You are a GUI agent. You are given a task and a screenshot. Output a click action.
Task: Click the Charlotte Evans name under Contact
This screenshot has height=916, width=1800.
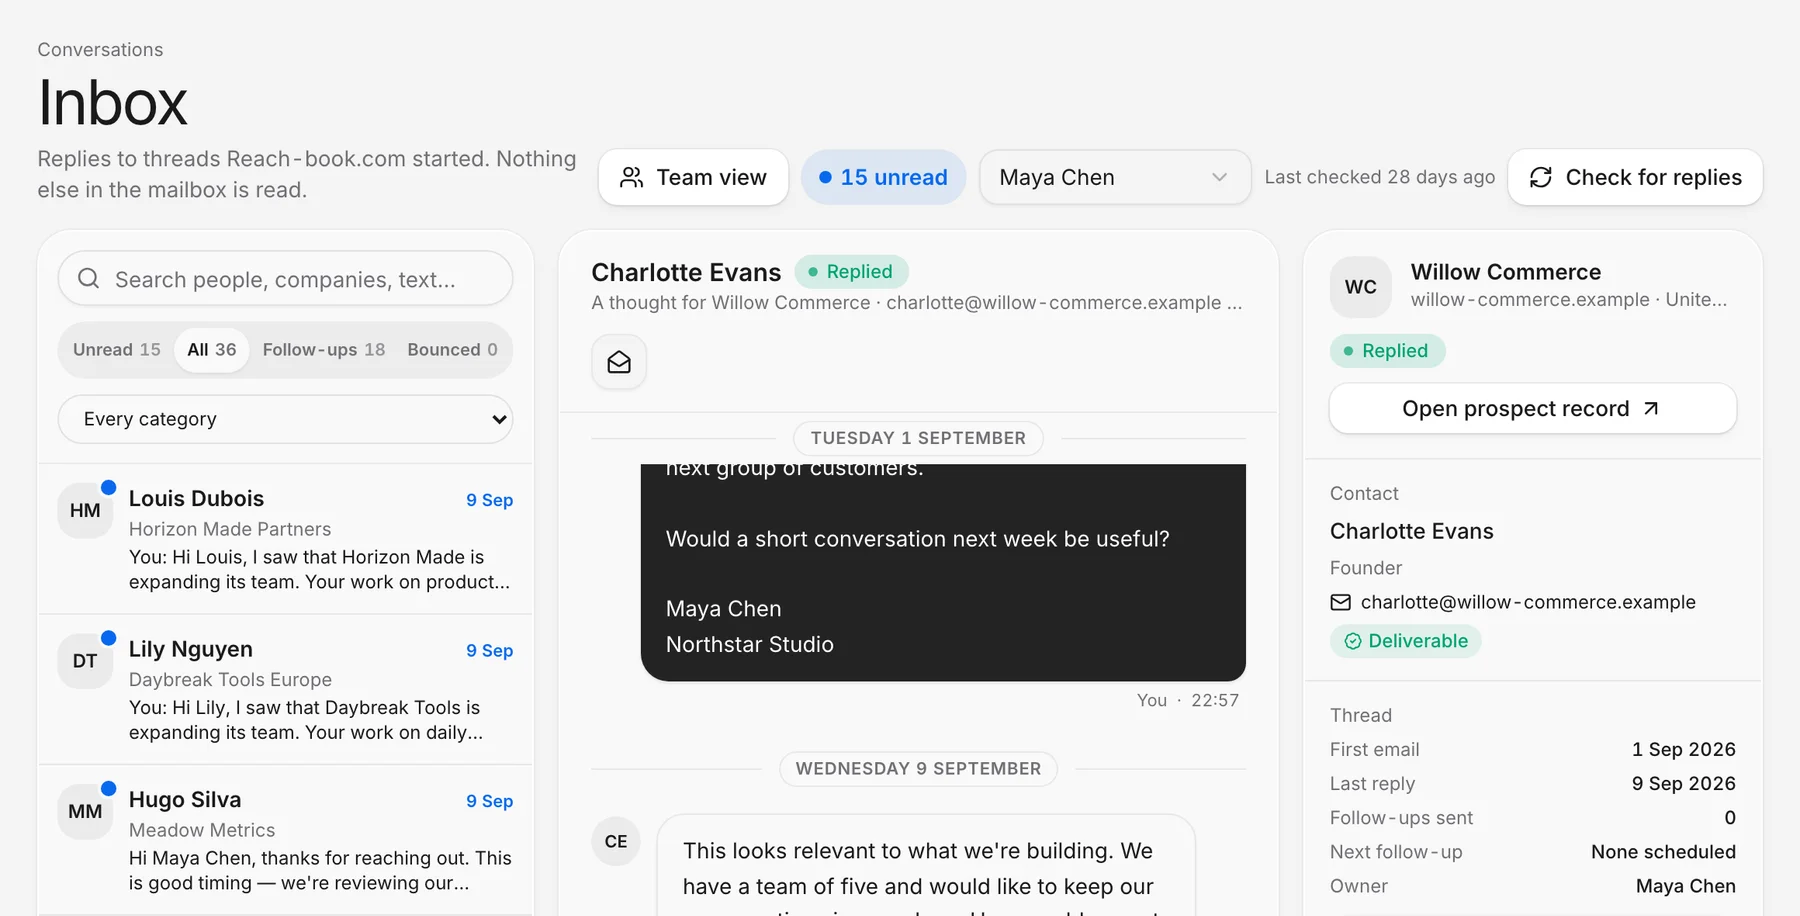point(1411,531)
